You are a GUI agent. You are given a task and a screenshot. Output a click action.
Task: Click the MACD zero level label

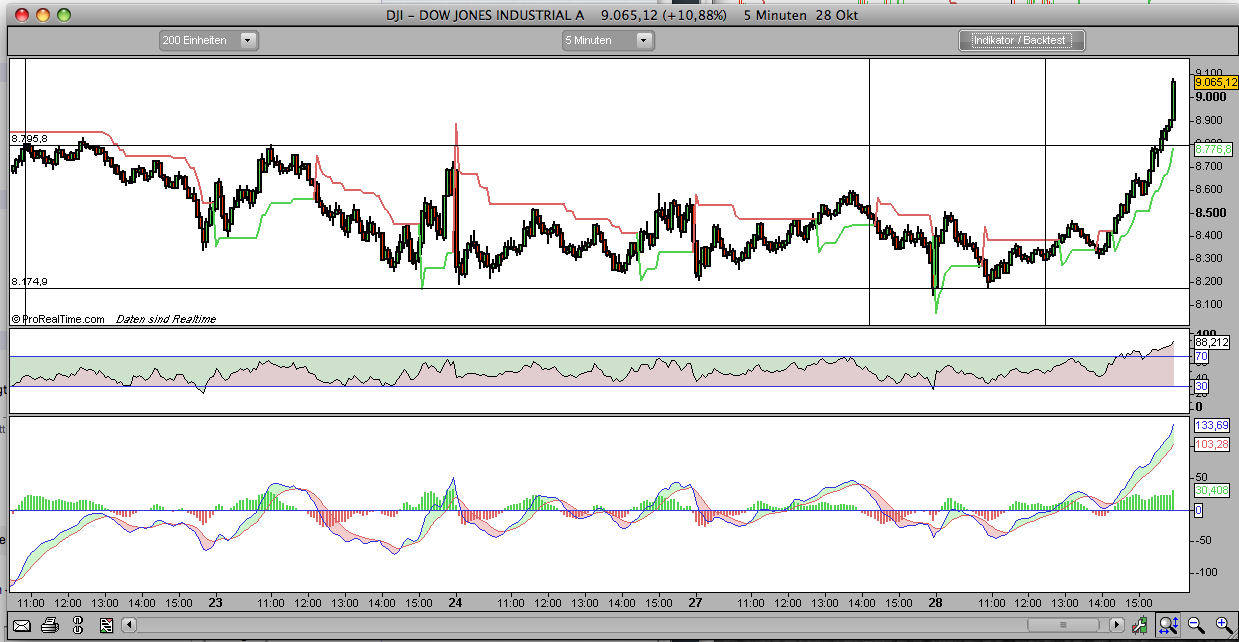1198,510
